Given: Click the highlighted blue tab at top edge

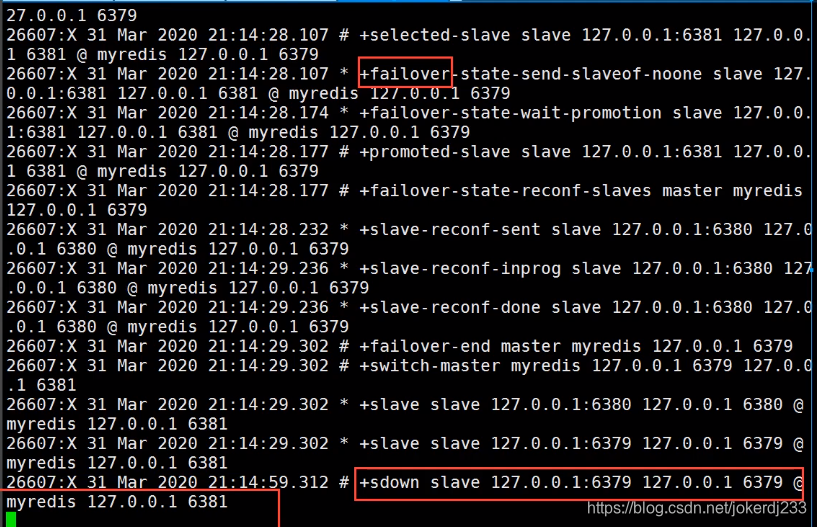Looking at the screenshot, I should 393,1.
